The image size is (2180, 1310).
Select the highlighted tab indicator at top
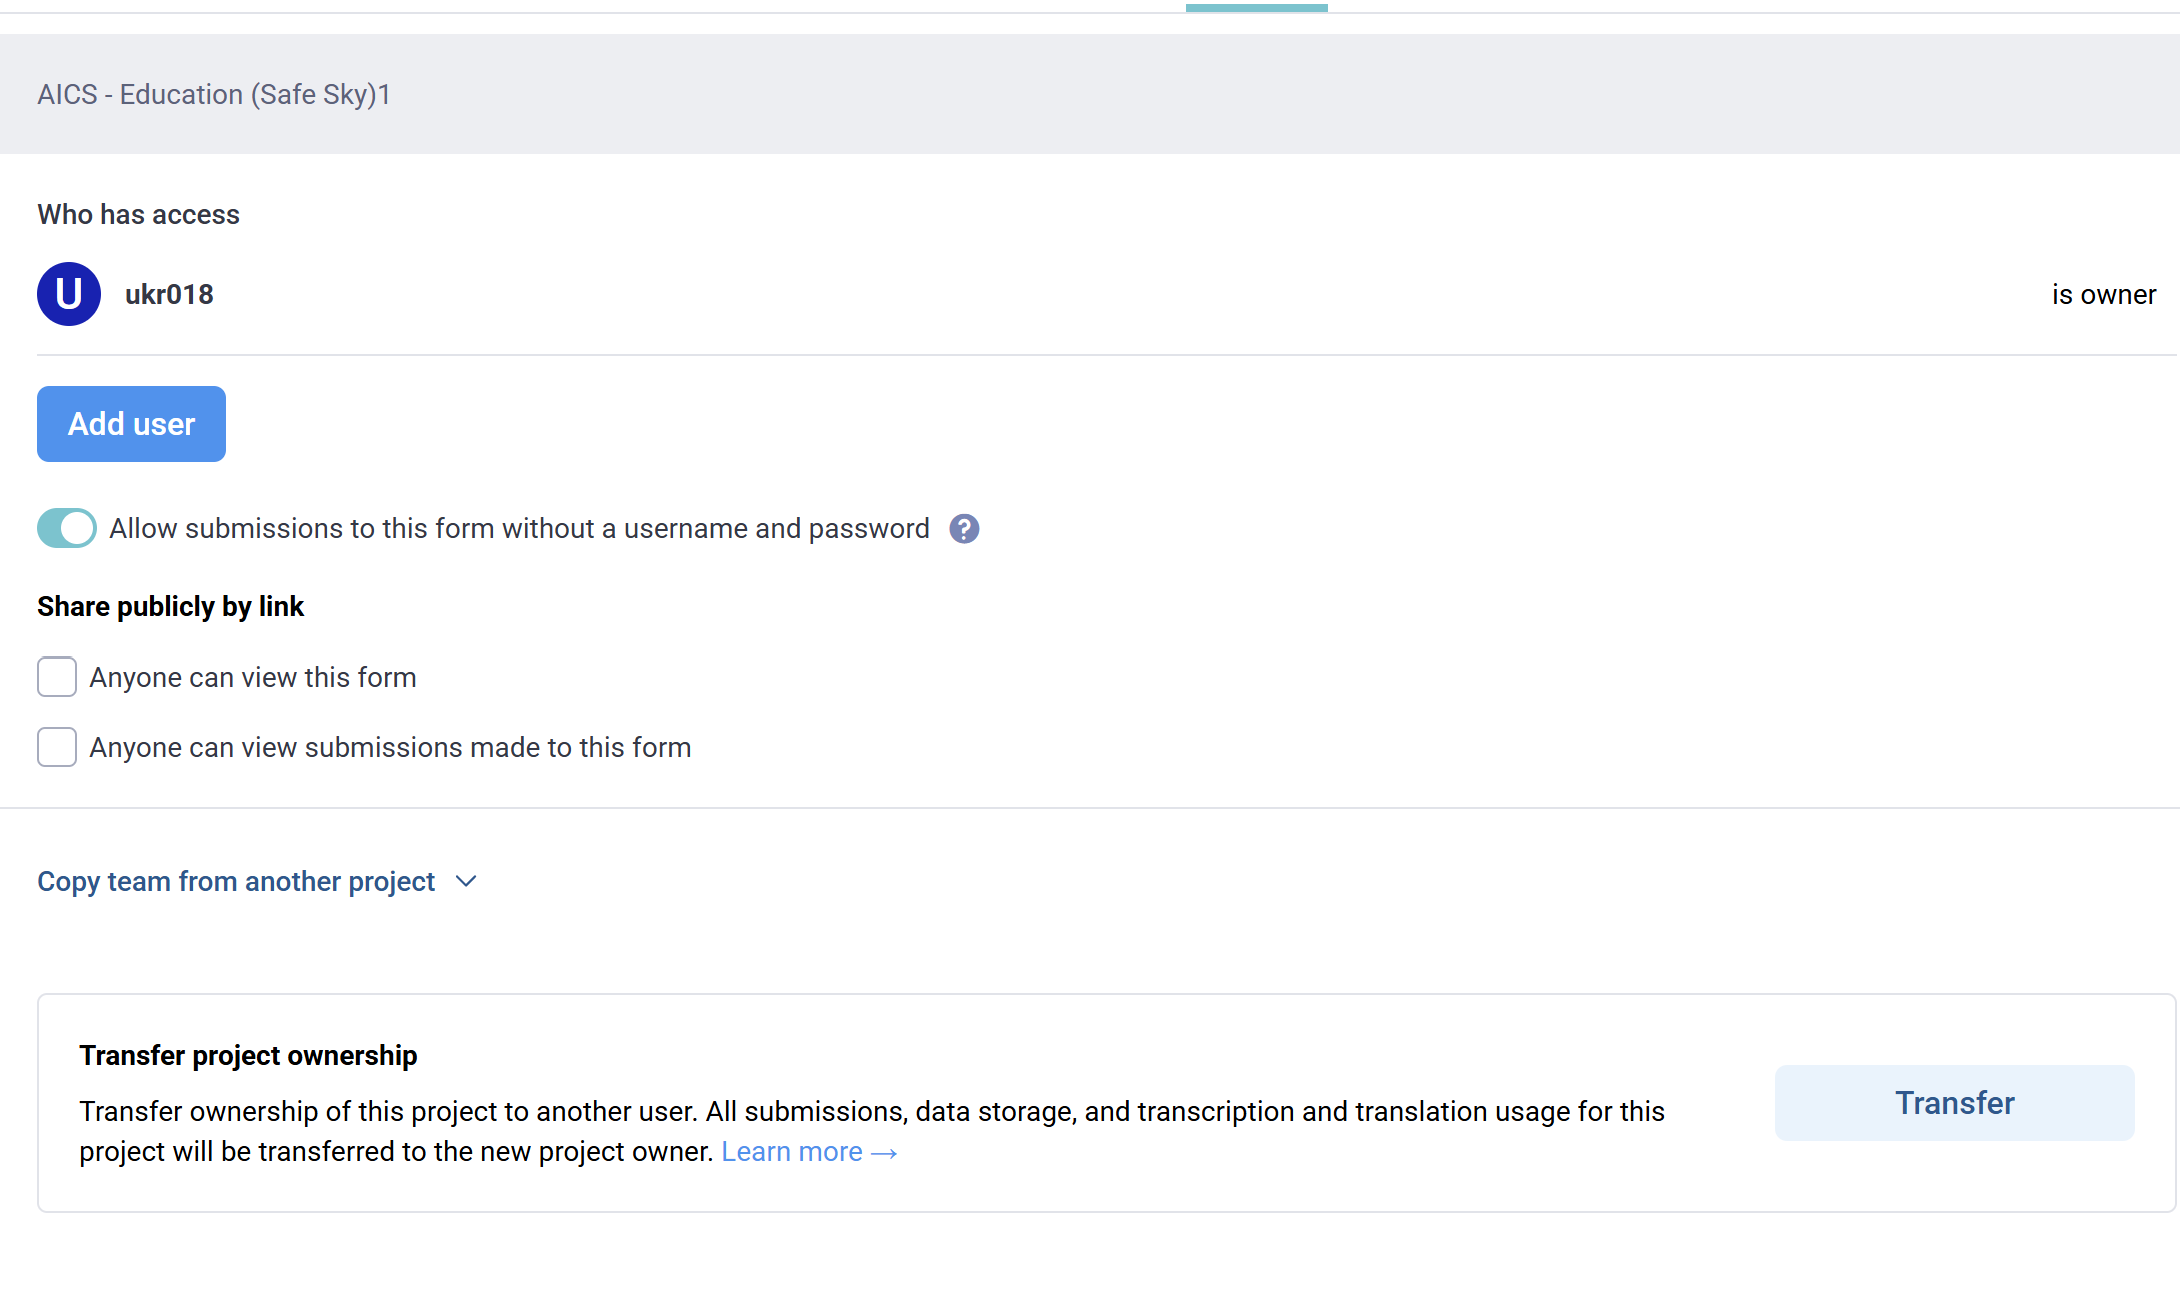1257,8
